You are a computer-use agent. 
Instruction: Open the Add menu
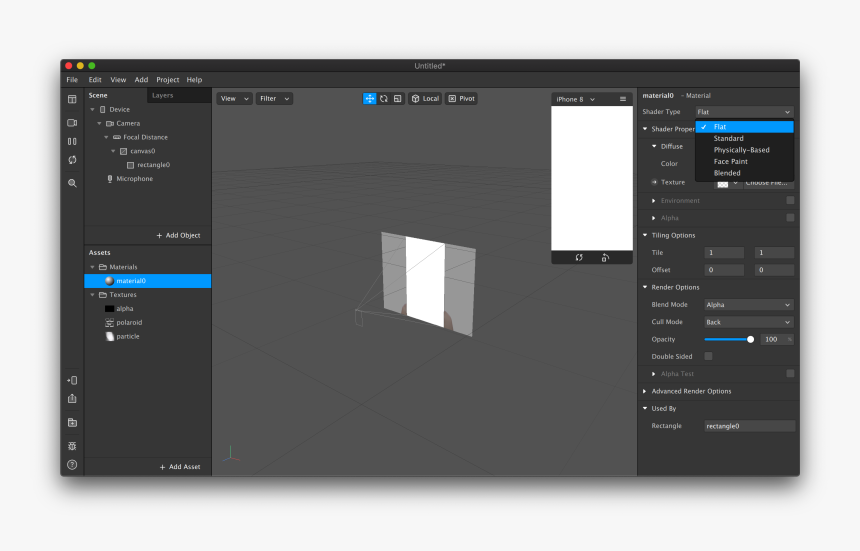click(141, 79)
